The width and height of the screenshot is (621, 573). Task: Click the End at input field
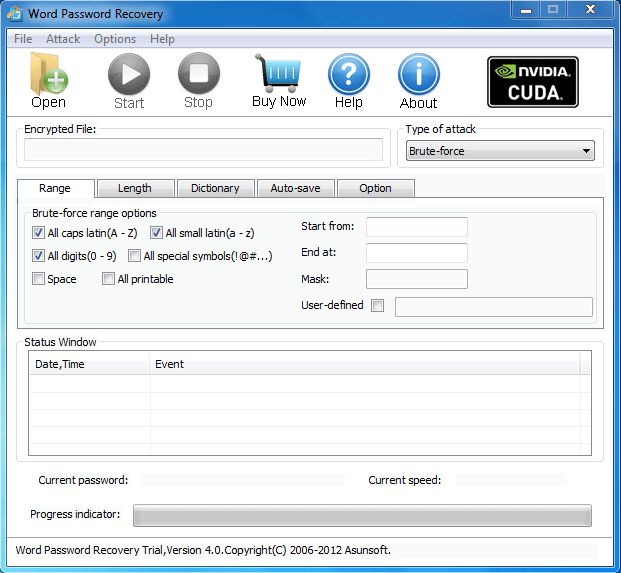pyautogui.click(x=417, y=253)
